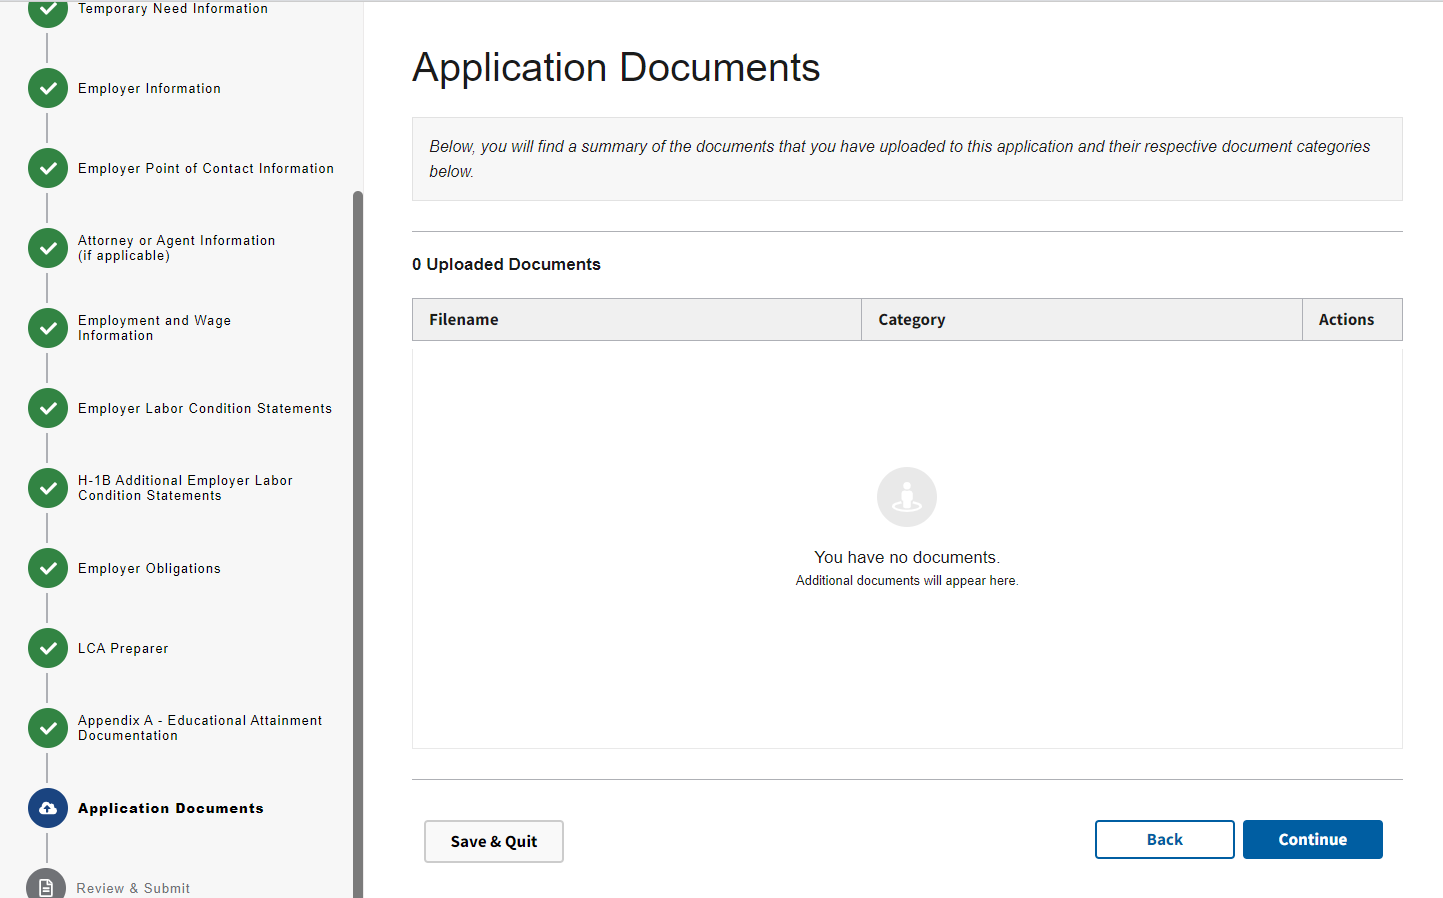Click the Category column header
The image size is (1443, 898).
(911, 320)
